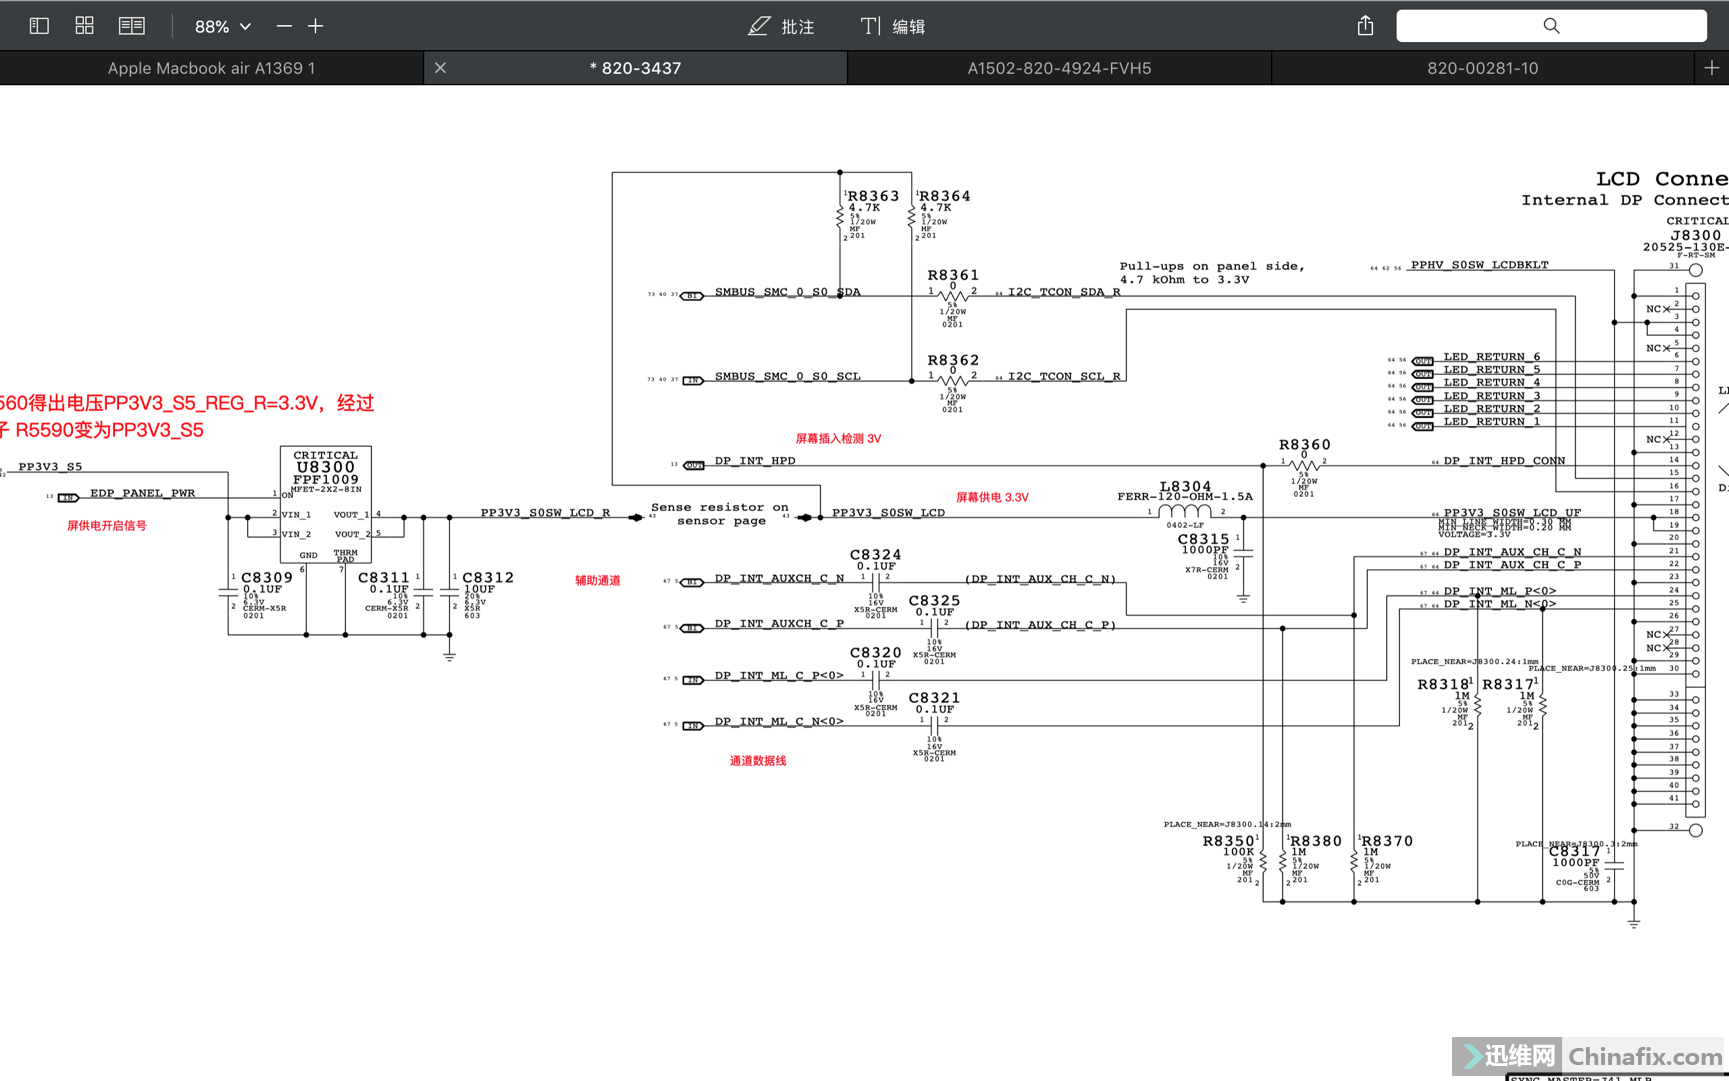
Task: Select the LED_RETURN_6 signal label
Action: click(x=1491, y=356)
